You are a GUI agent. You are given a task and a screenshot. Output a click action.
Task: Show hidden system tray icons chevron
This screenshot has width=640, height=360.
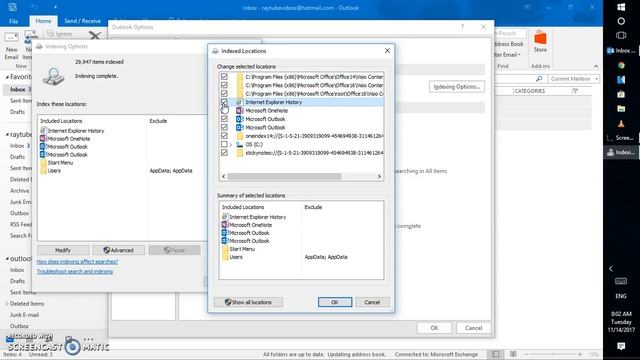tap(611, 269)
